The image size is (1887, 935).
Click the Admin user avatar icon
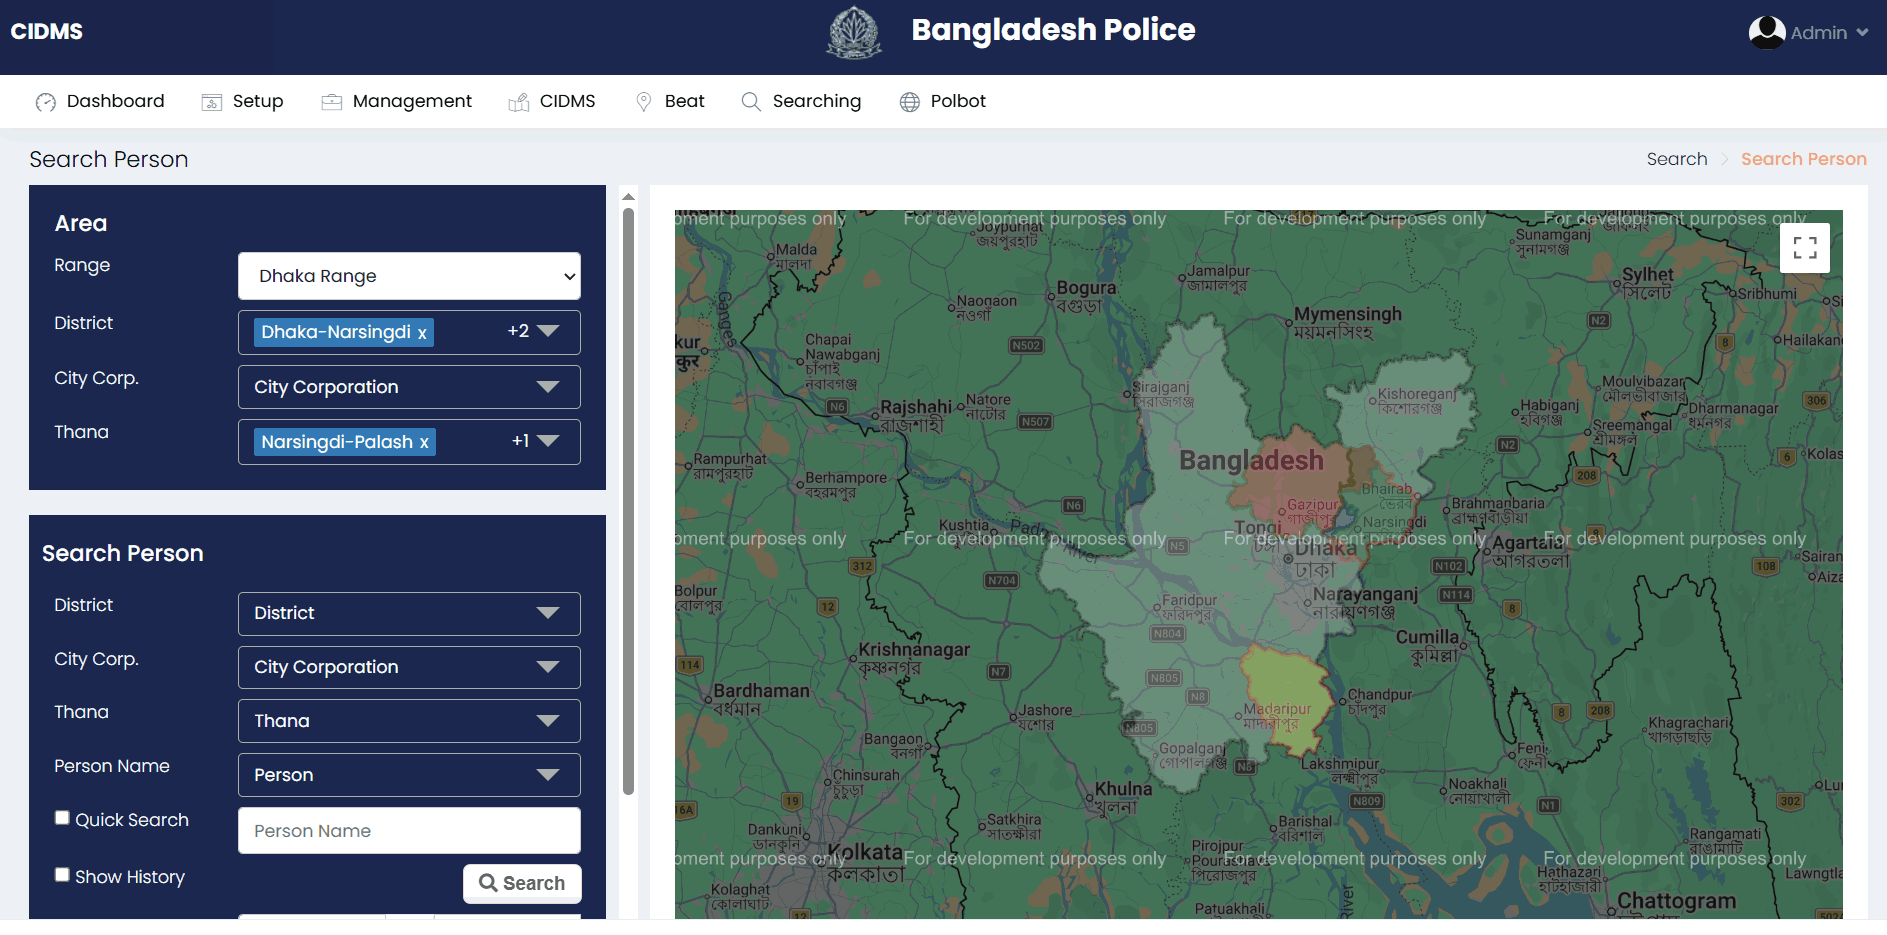[1766, 32]
